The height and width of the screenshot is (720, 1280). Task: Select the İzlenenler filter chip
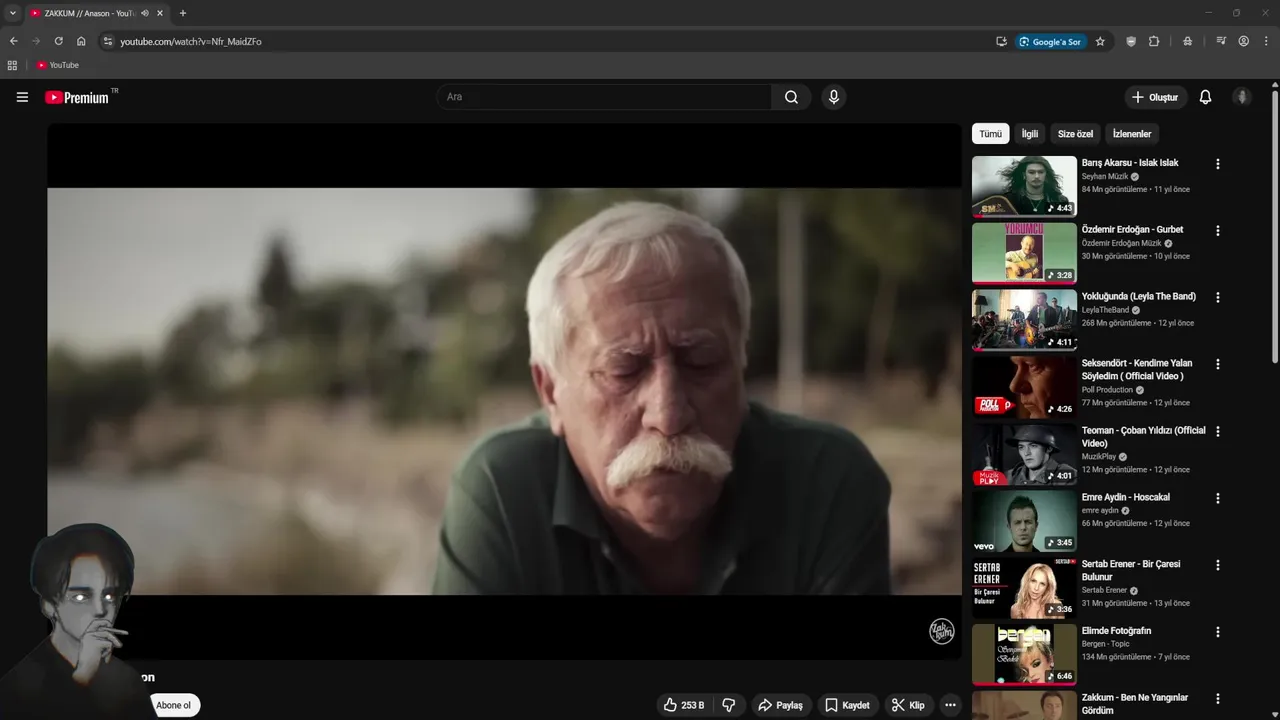click(x=1132, y=134)
